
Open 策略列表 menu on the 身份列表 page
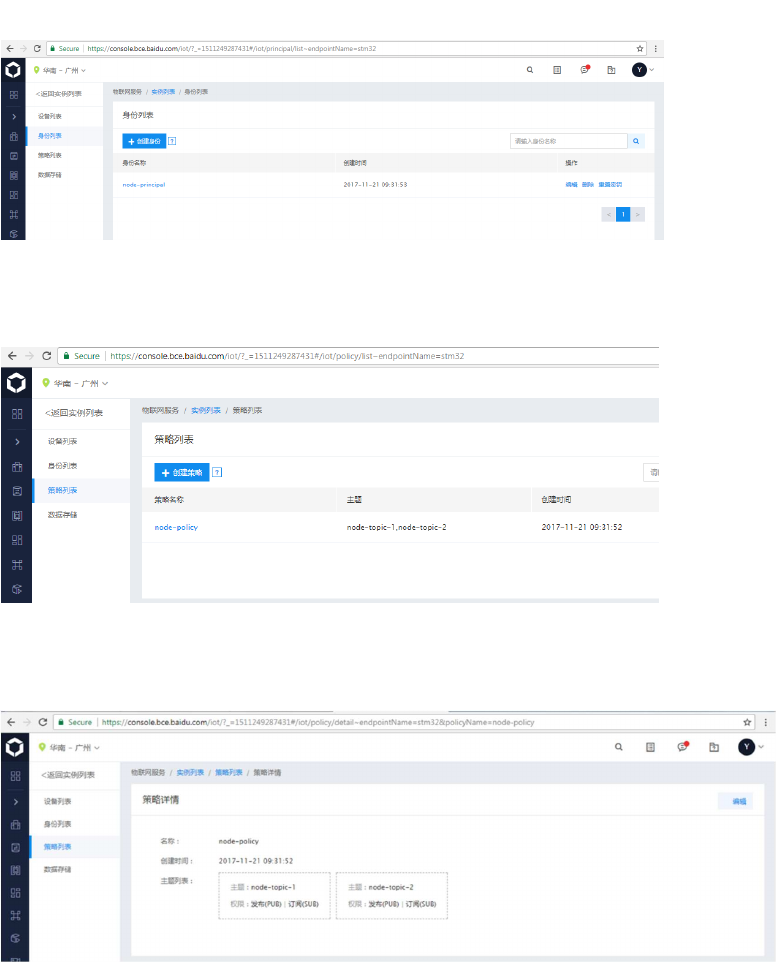click(x=50, y=155)
